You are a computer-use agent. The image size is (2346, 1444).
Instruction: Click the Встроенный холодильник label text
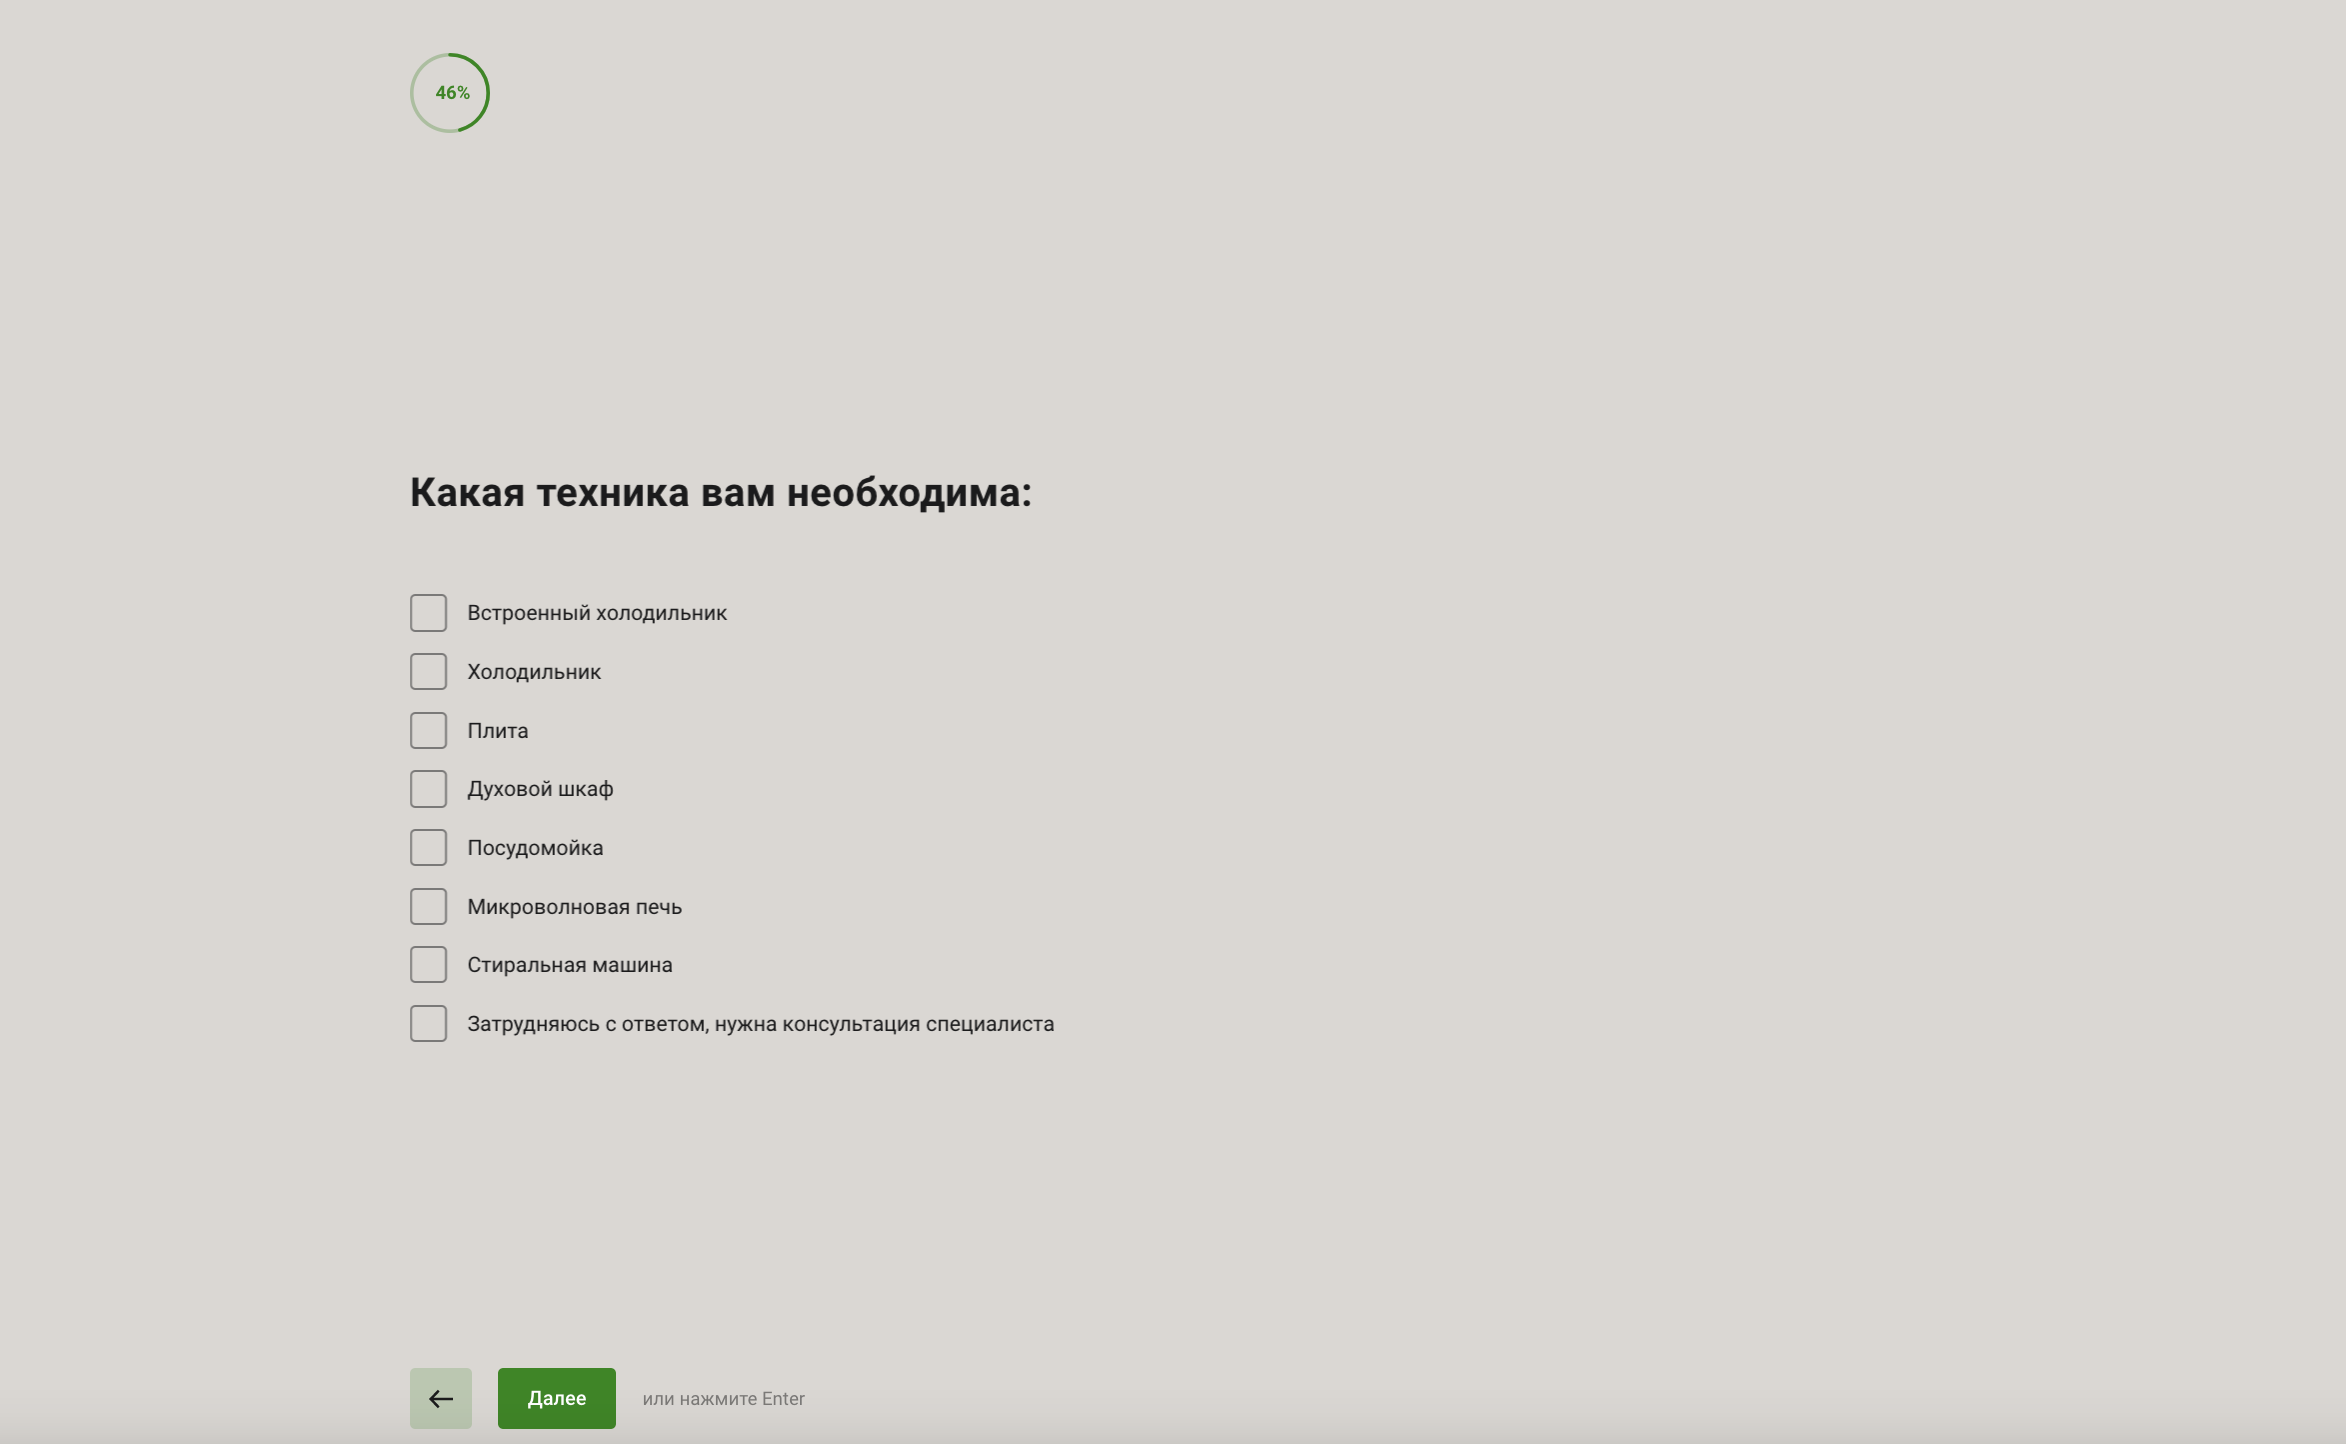(596, 613)
